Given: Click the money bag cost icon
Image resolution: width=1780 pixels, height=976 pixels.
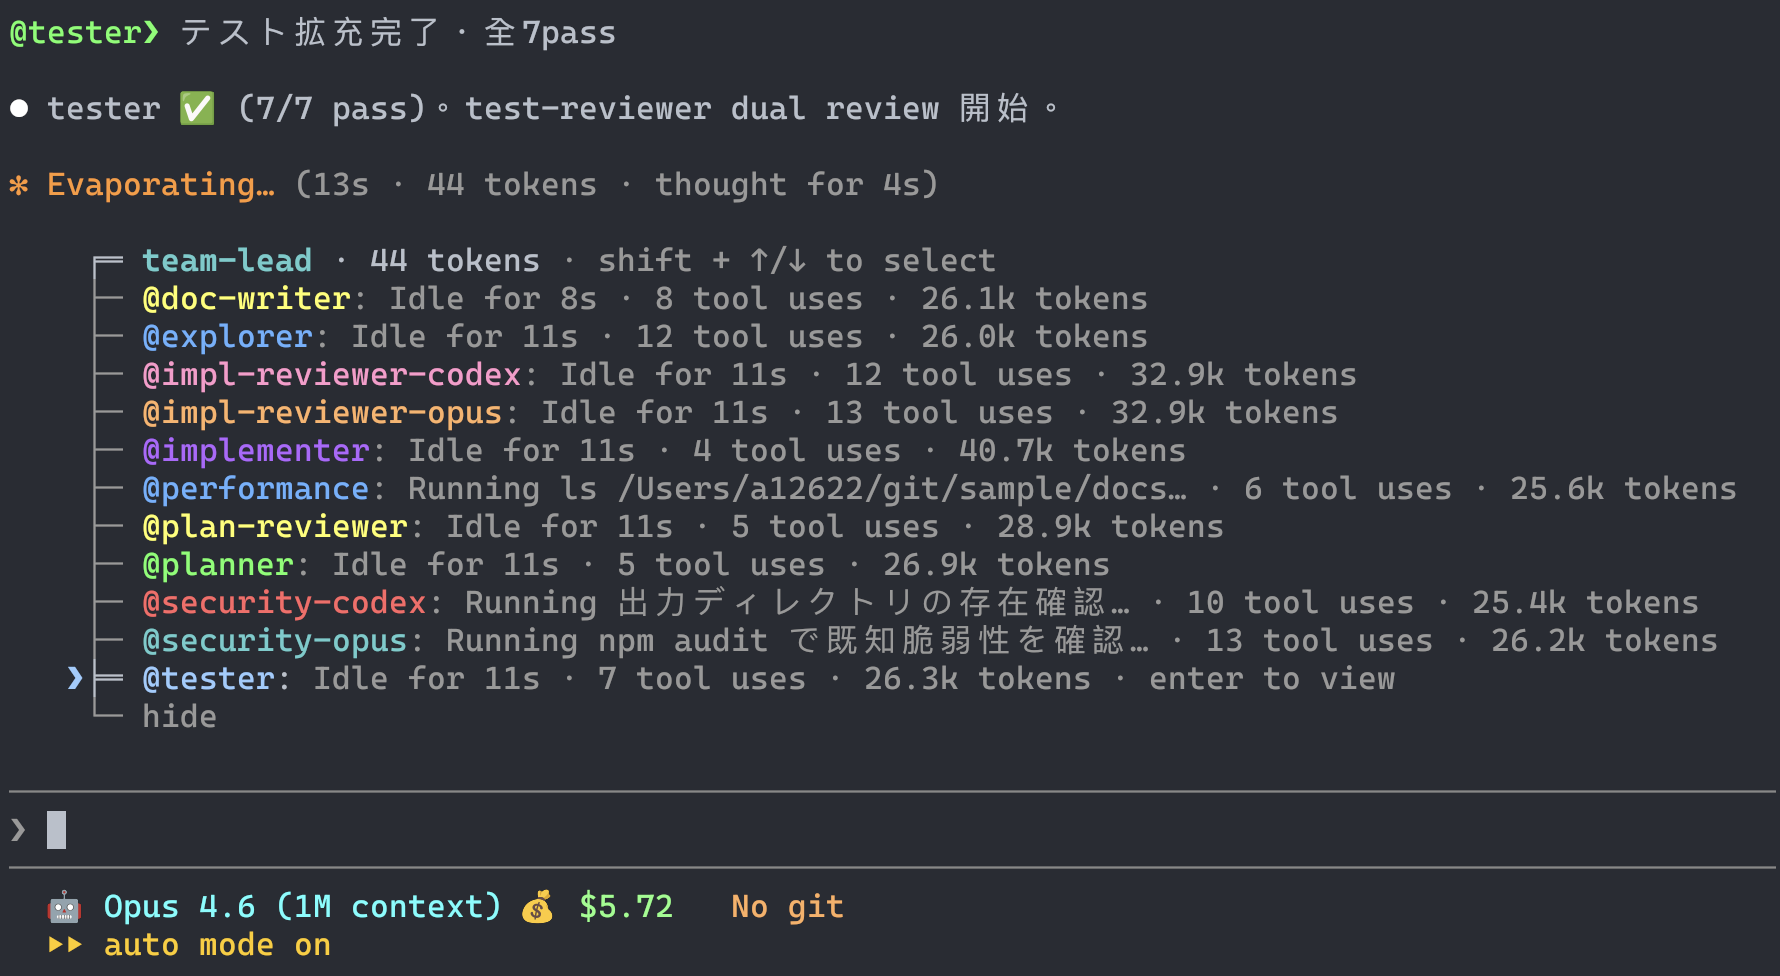Looking at the screenshot, I should pos(537,907).
